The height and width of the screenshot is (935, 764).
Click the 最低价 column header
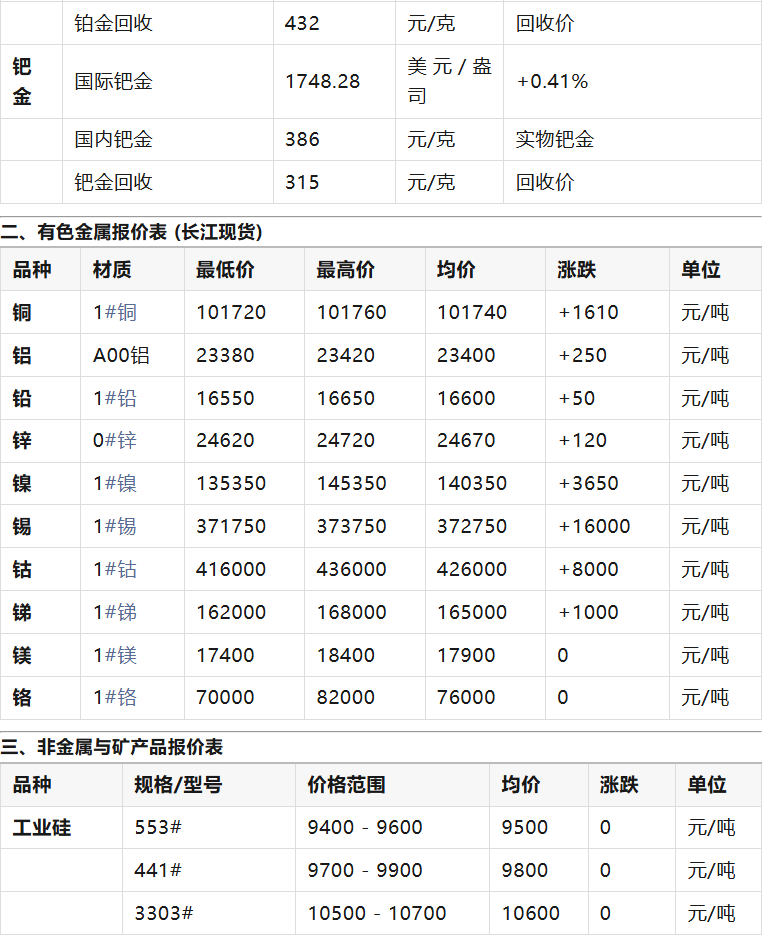coord(225,270)
